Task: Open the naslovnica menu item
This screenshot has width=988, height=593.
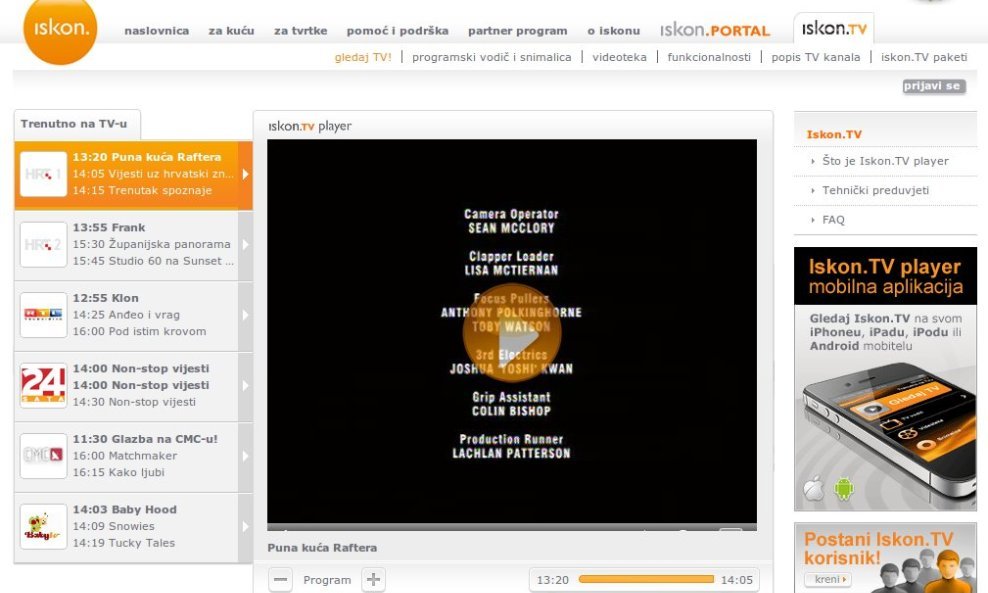Action: [157, 30]
